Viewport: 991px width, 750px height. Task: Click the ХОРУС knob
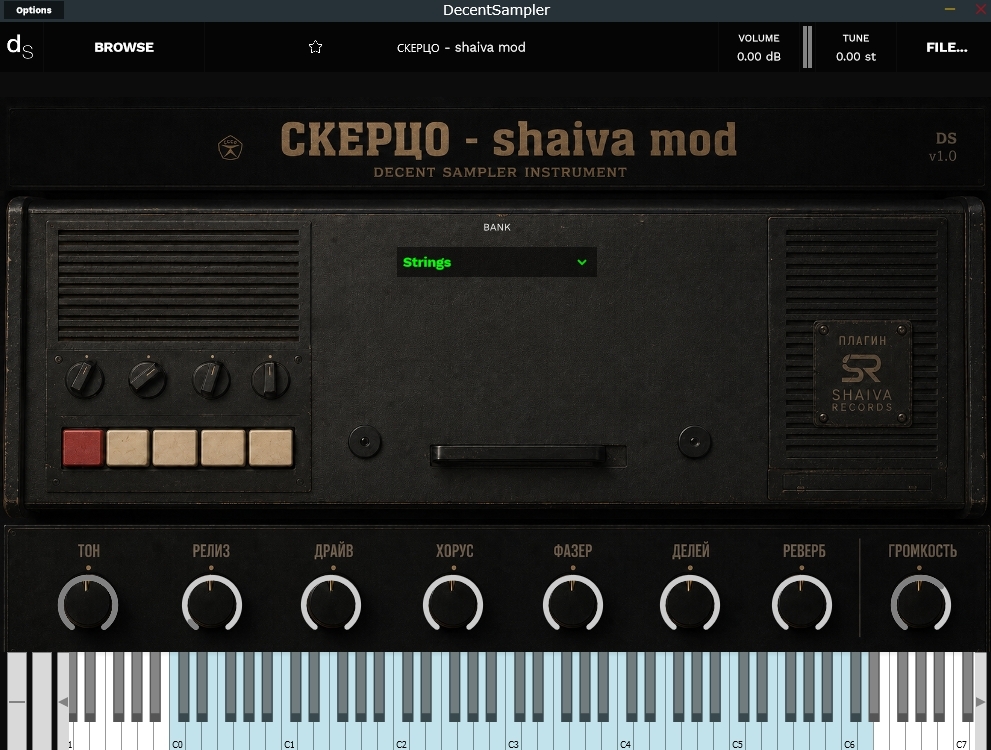[x=453, y=604]
